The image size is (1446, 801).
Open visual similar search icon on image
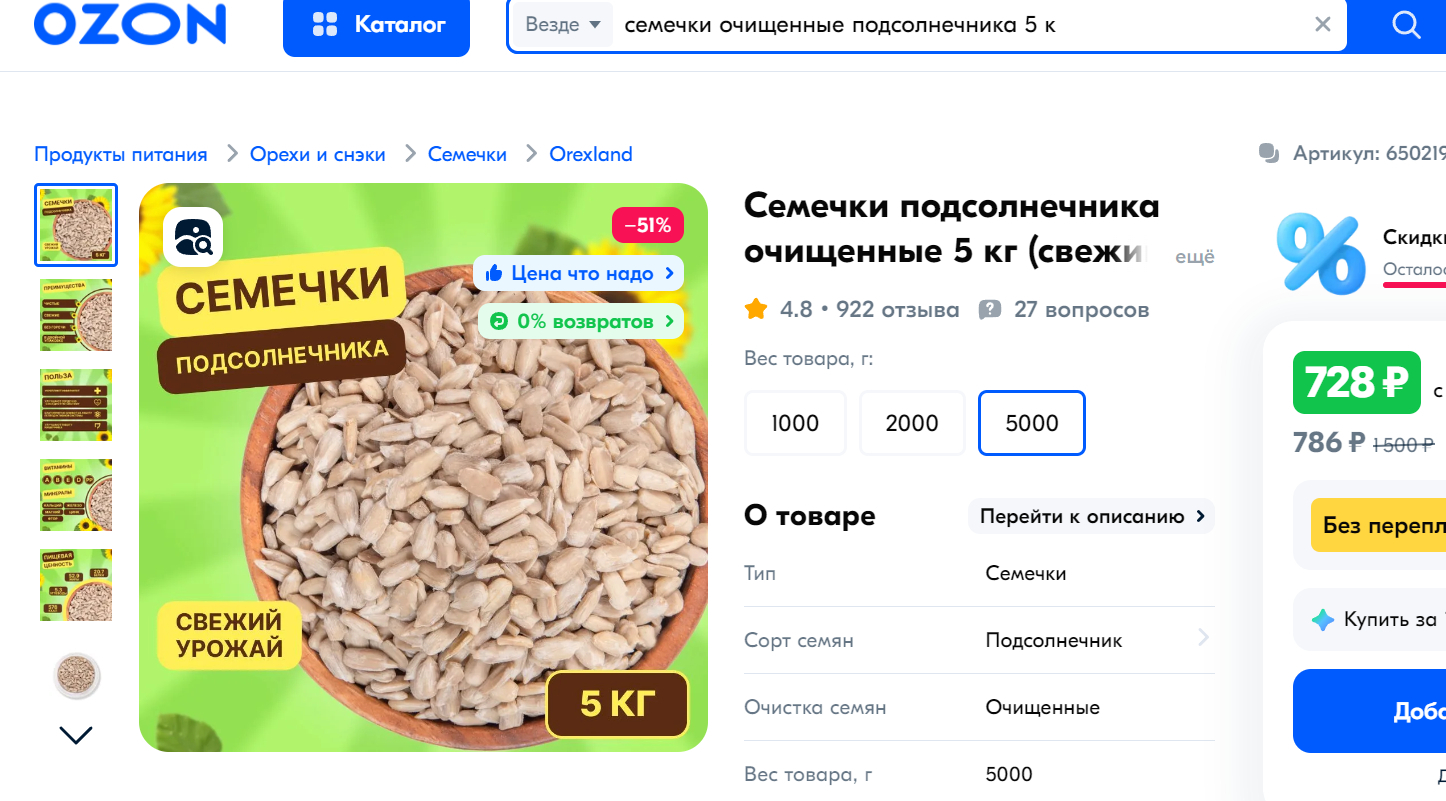coord(192,236)
